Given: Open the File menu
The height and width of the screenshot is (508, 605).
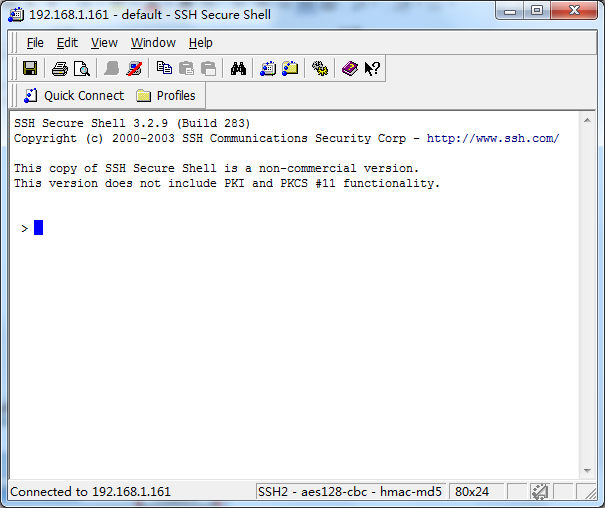Looking at the screenshot, I should (35, 43).
